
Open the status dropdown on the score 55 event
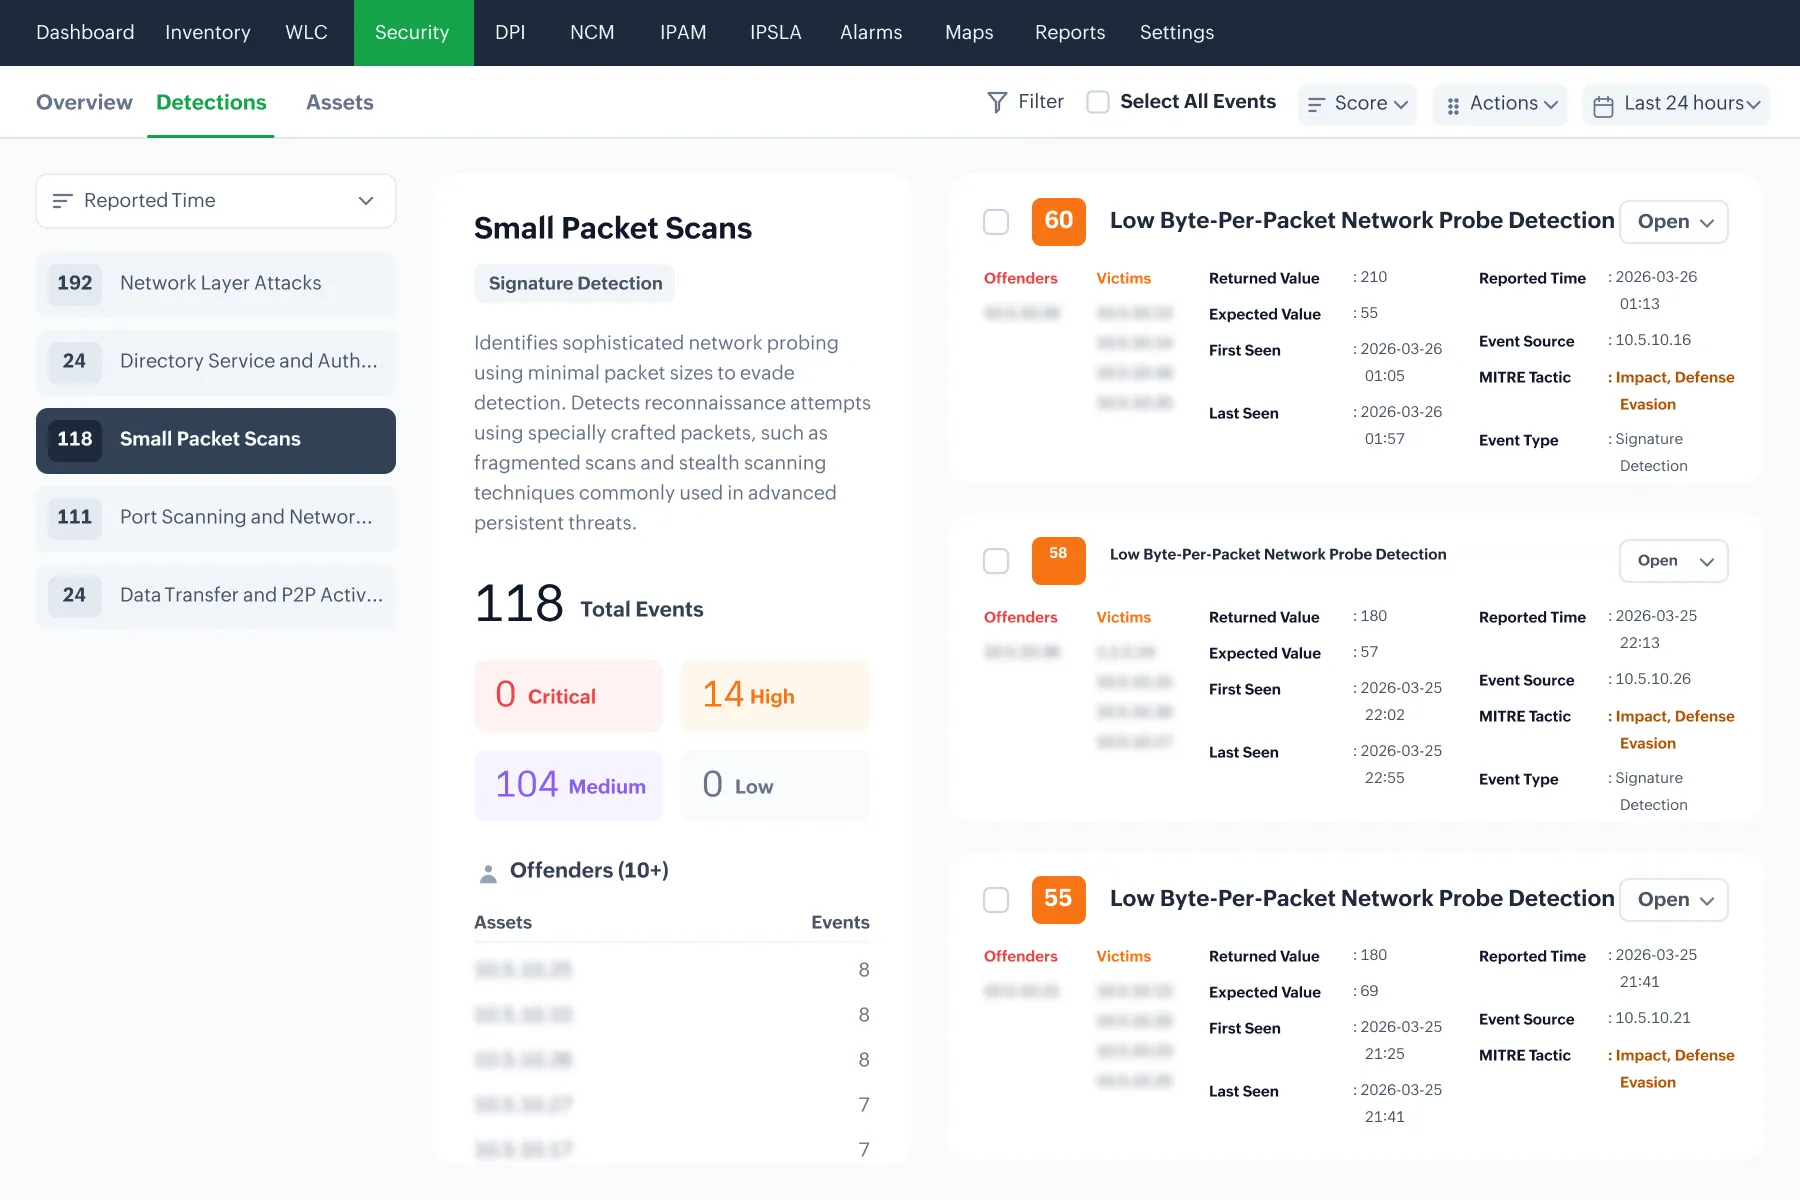[1674, 900]
